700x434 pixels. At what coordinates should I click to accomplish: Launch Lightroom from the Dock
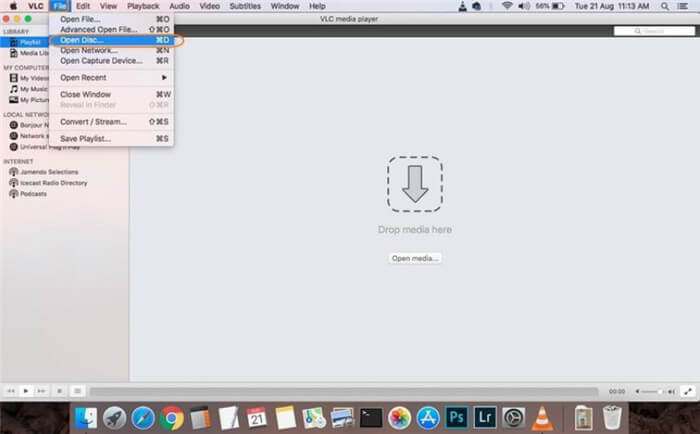pos(485,417)
